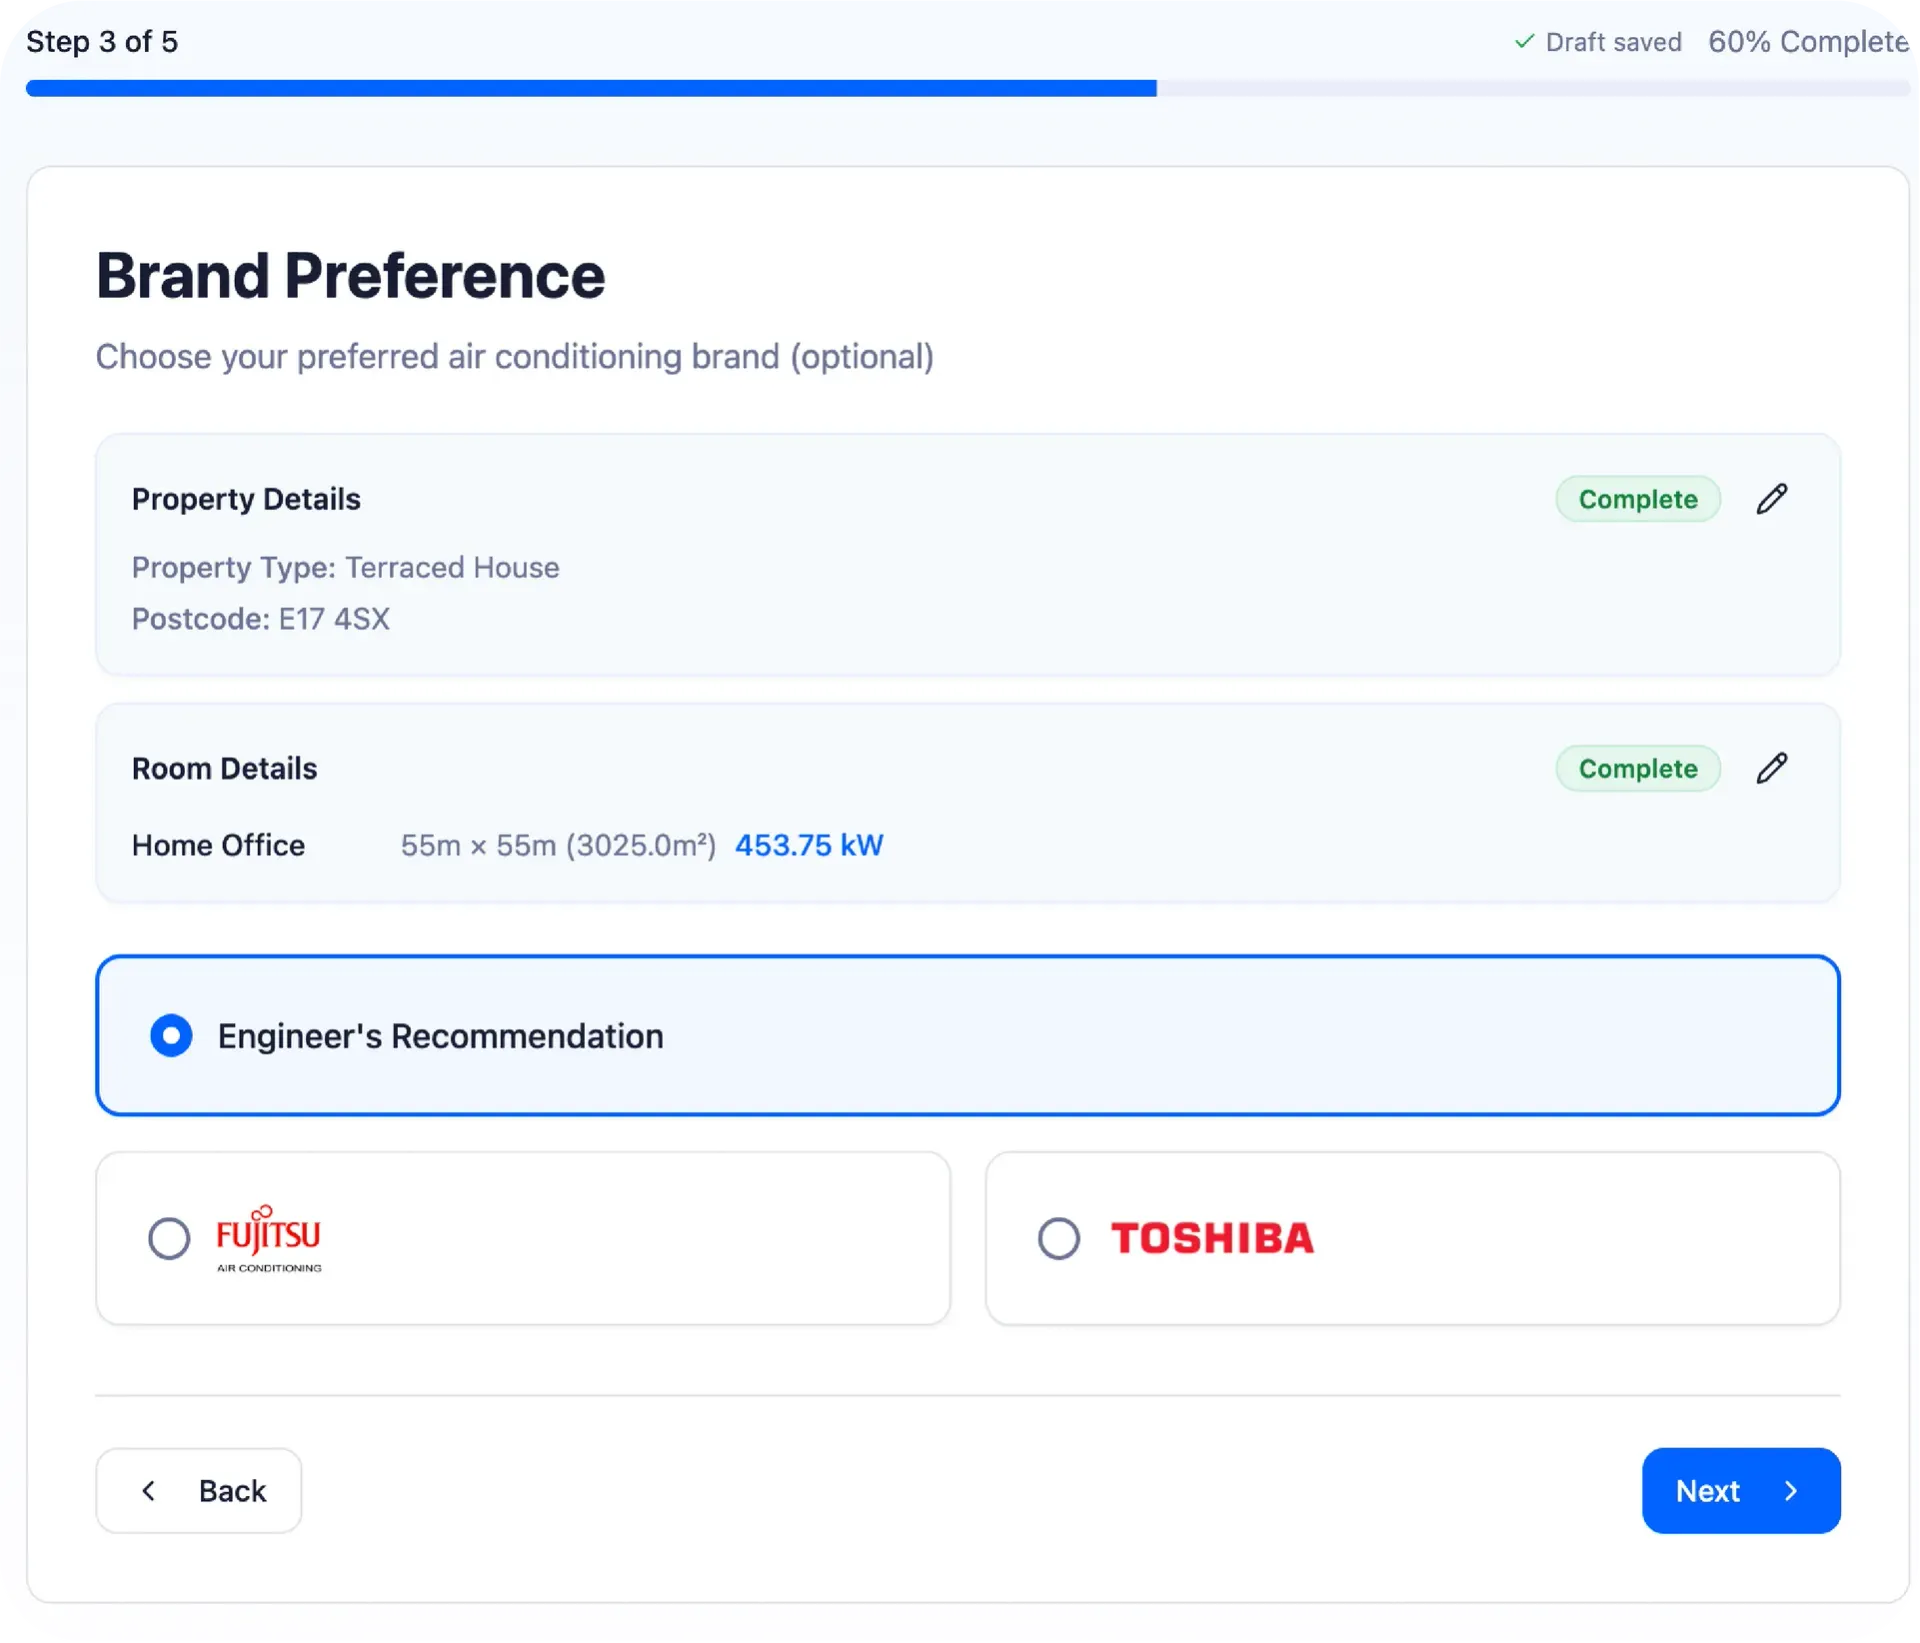This screenshot has height=1643, width=1920.
Task: Click the Draft saved checkmark icon
Action: [1524, 41]
